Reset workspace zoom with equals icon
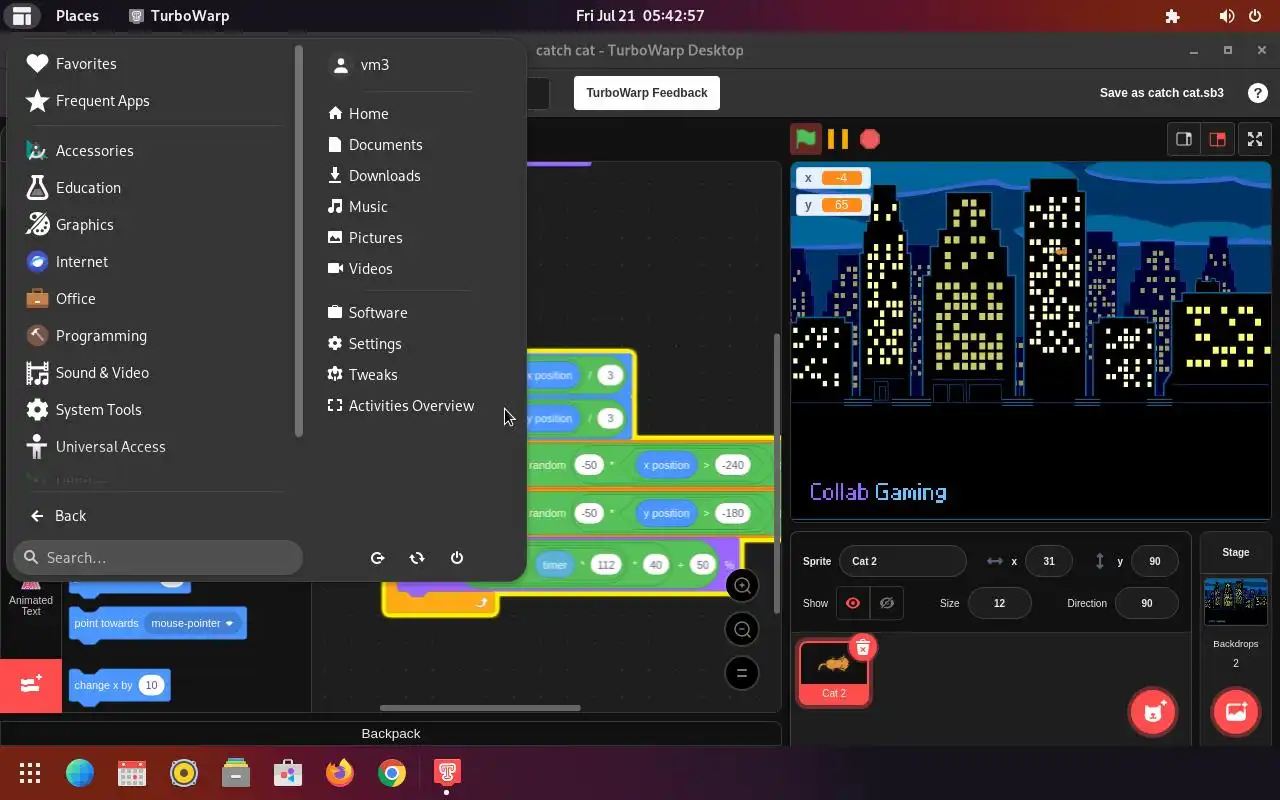This screenshot has height=800, width=1280. point(742,673)
